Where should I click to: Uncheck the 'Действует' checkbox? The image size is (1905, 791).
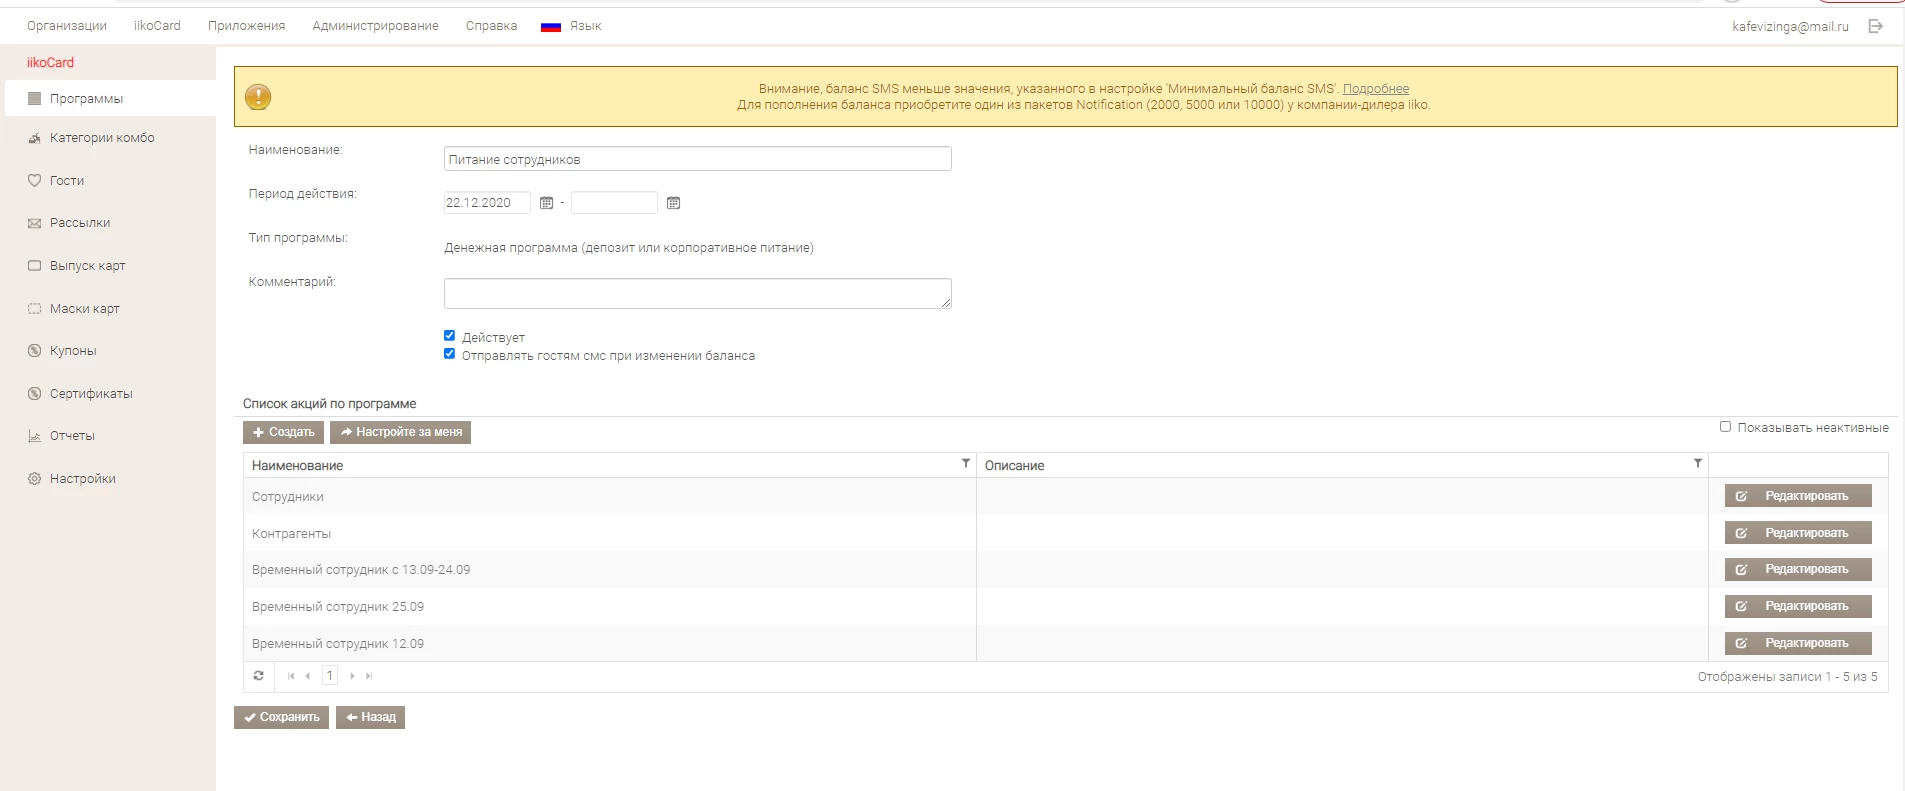pos(449,336)
